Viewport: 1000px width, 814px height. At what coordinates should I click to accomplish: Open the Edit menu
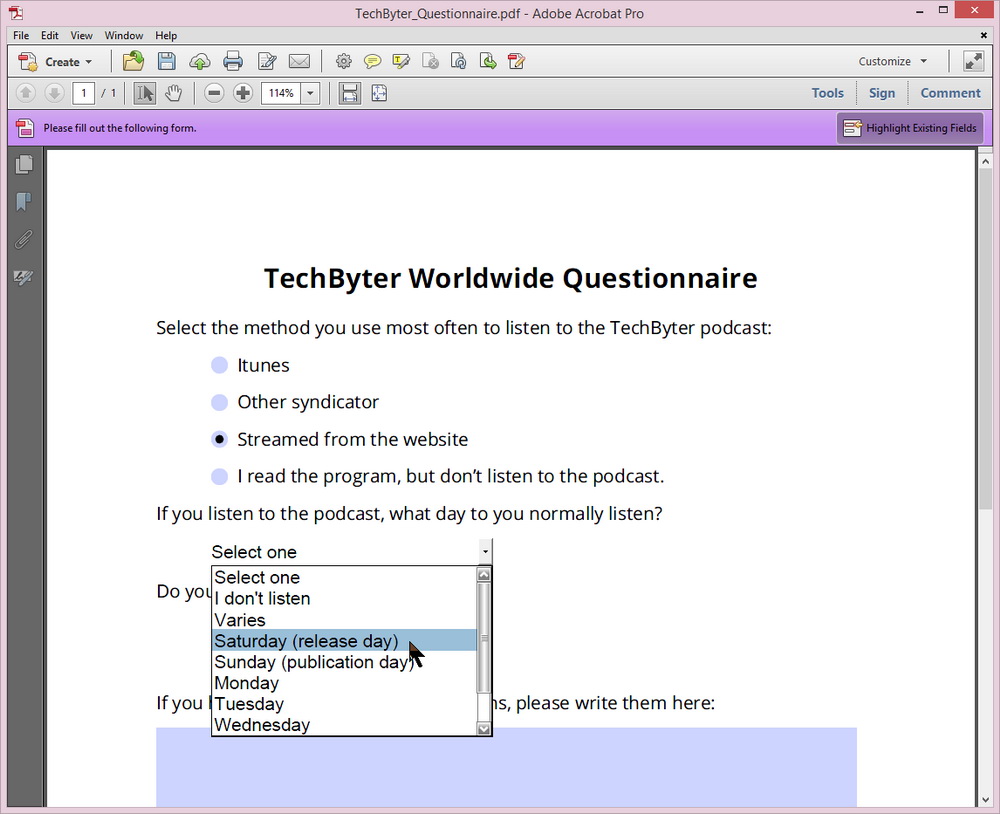tap(50, 35)
